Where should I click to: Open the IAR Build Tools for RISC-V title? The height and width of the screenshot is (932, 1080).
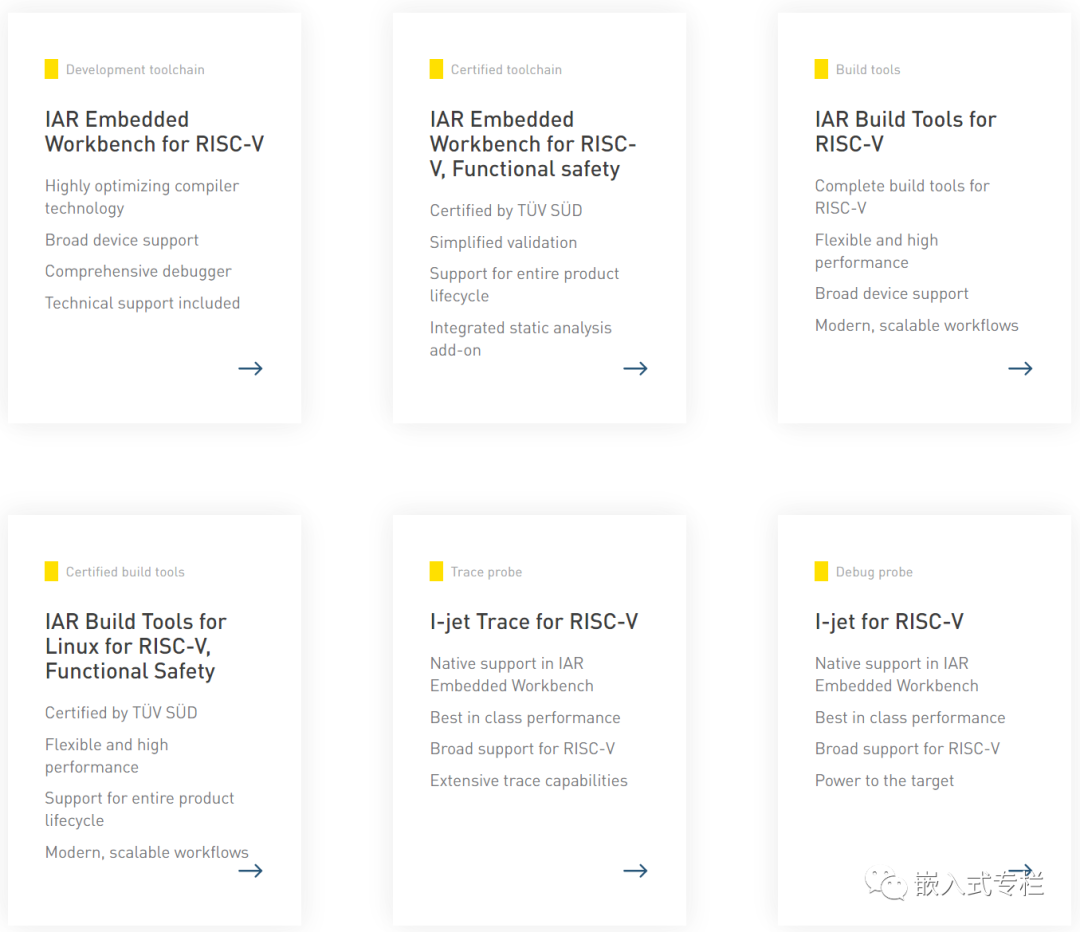click(905, 132)
